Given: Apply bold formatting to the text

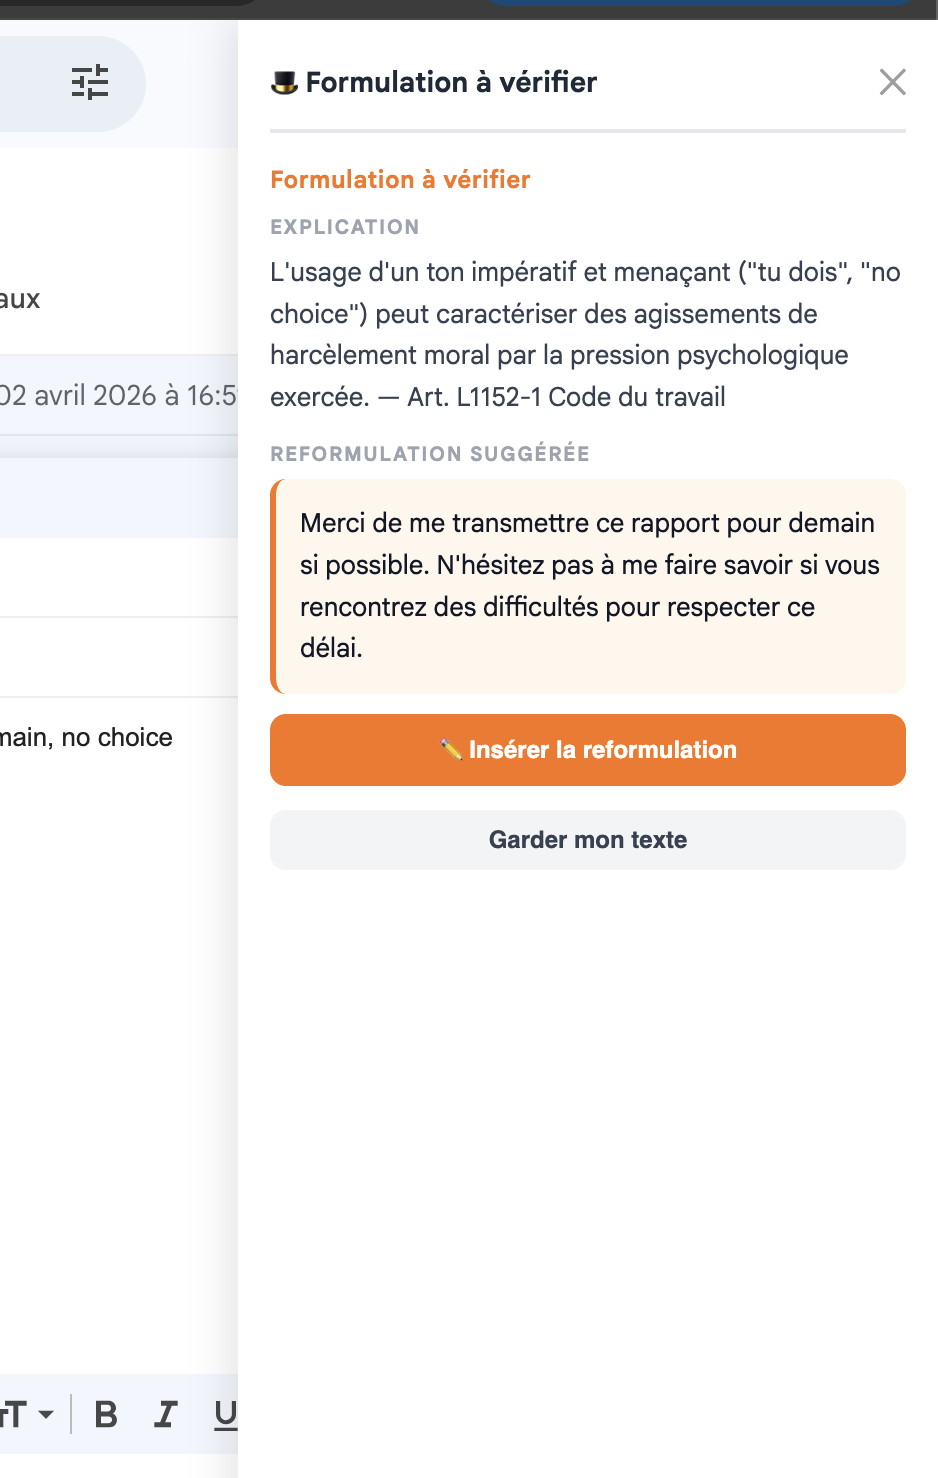Looking at the screenshot, I should point(105,1414).
